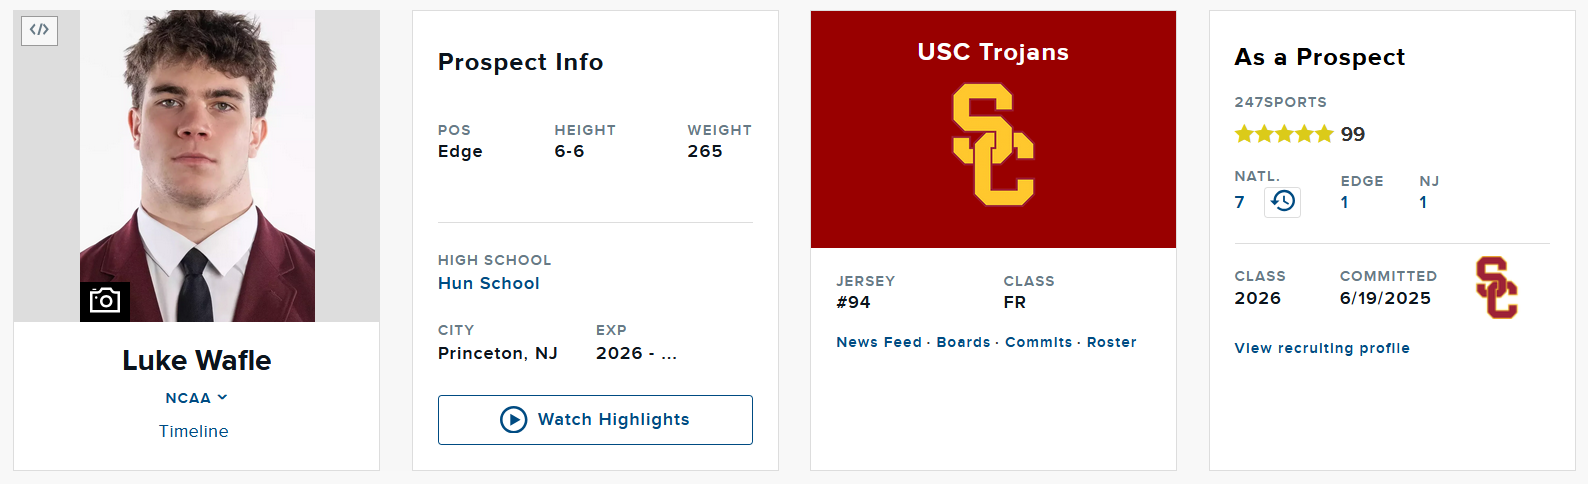The image size is (1588, 484).
Task: Open the Hun School link
Action: (x=489, y=283)
